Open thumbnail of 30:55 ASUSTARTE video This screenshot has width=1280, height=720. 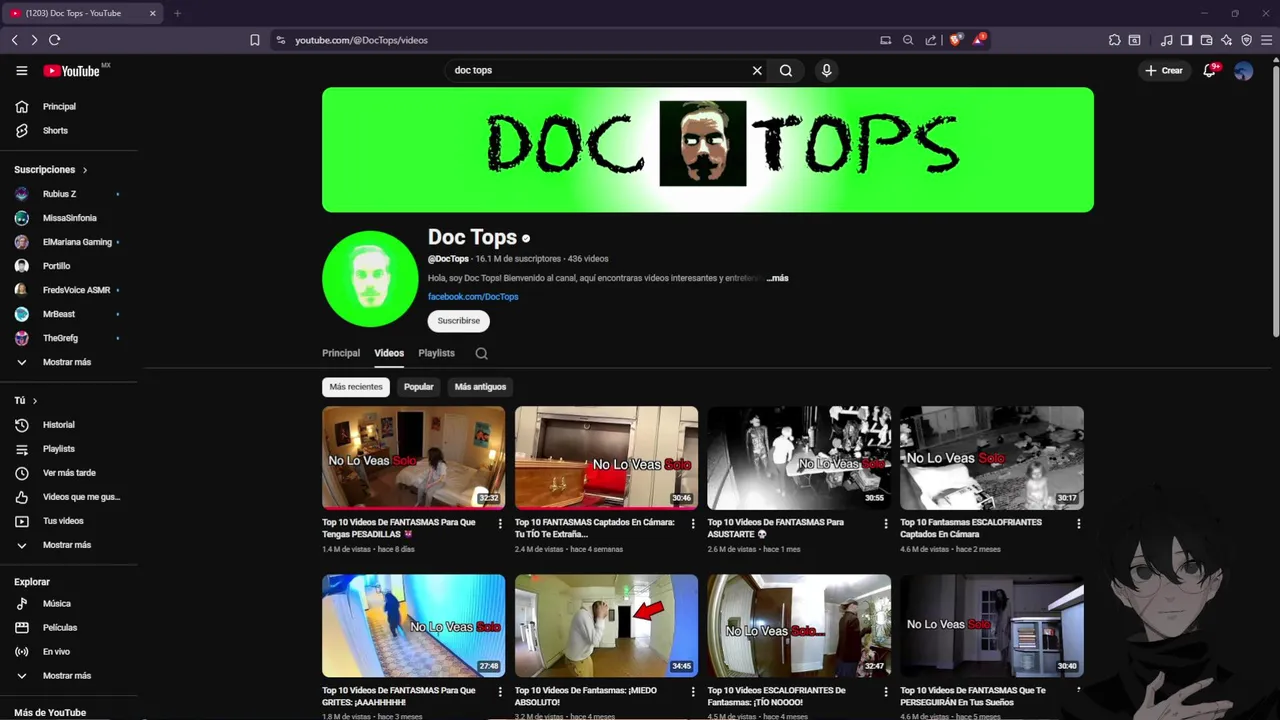799,458
